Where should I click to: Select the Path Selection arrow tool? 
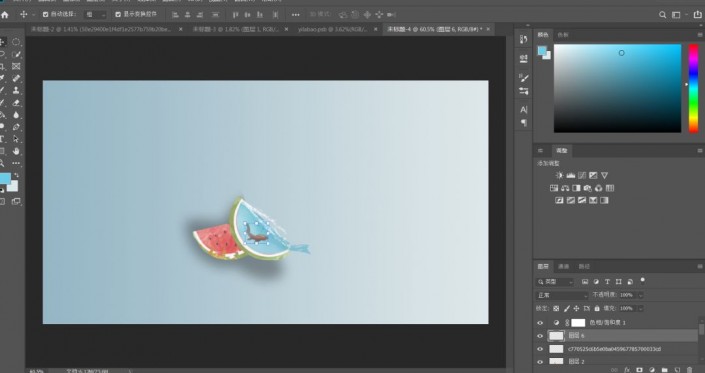pos(16,139)
